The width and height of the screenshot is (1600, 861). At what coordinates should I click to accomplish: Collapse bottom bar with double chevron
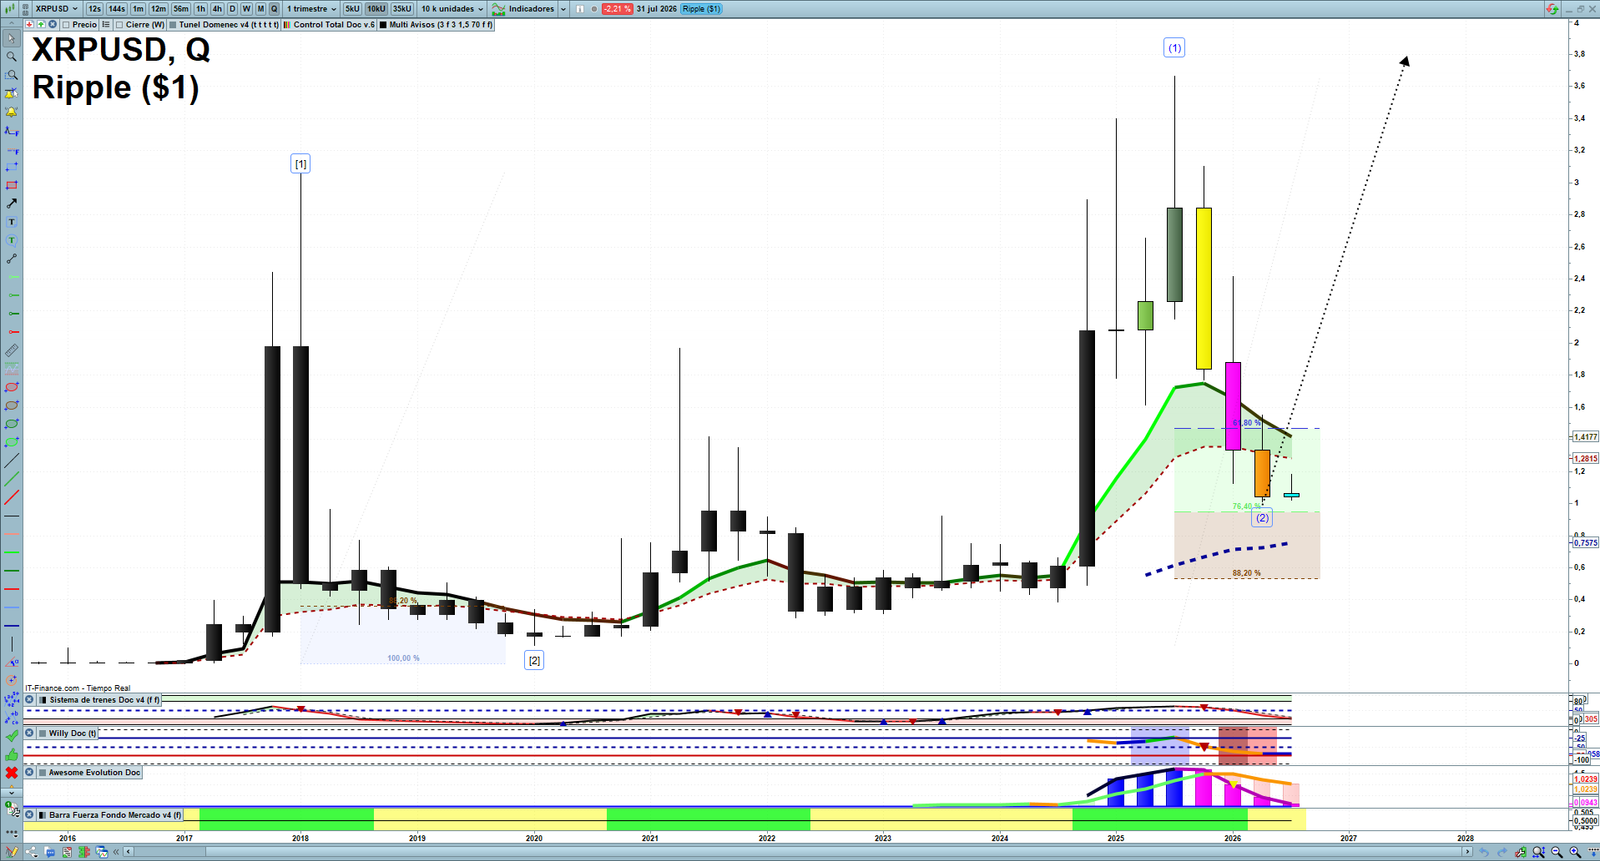(x=116, y=852)
